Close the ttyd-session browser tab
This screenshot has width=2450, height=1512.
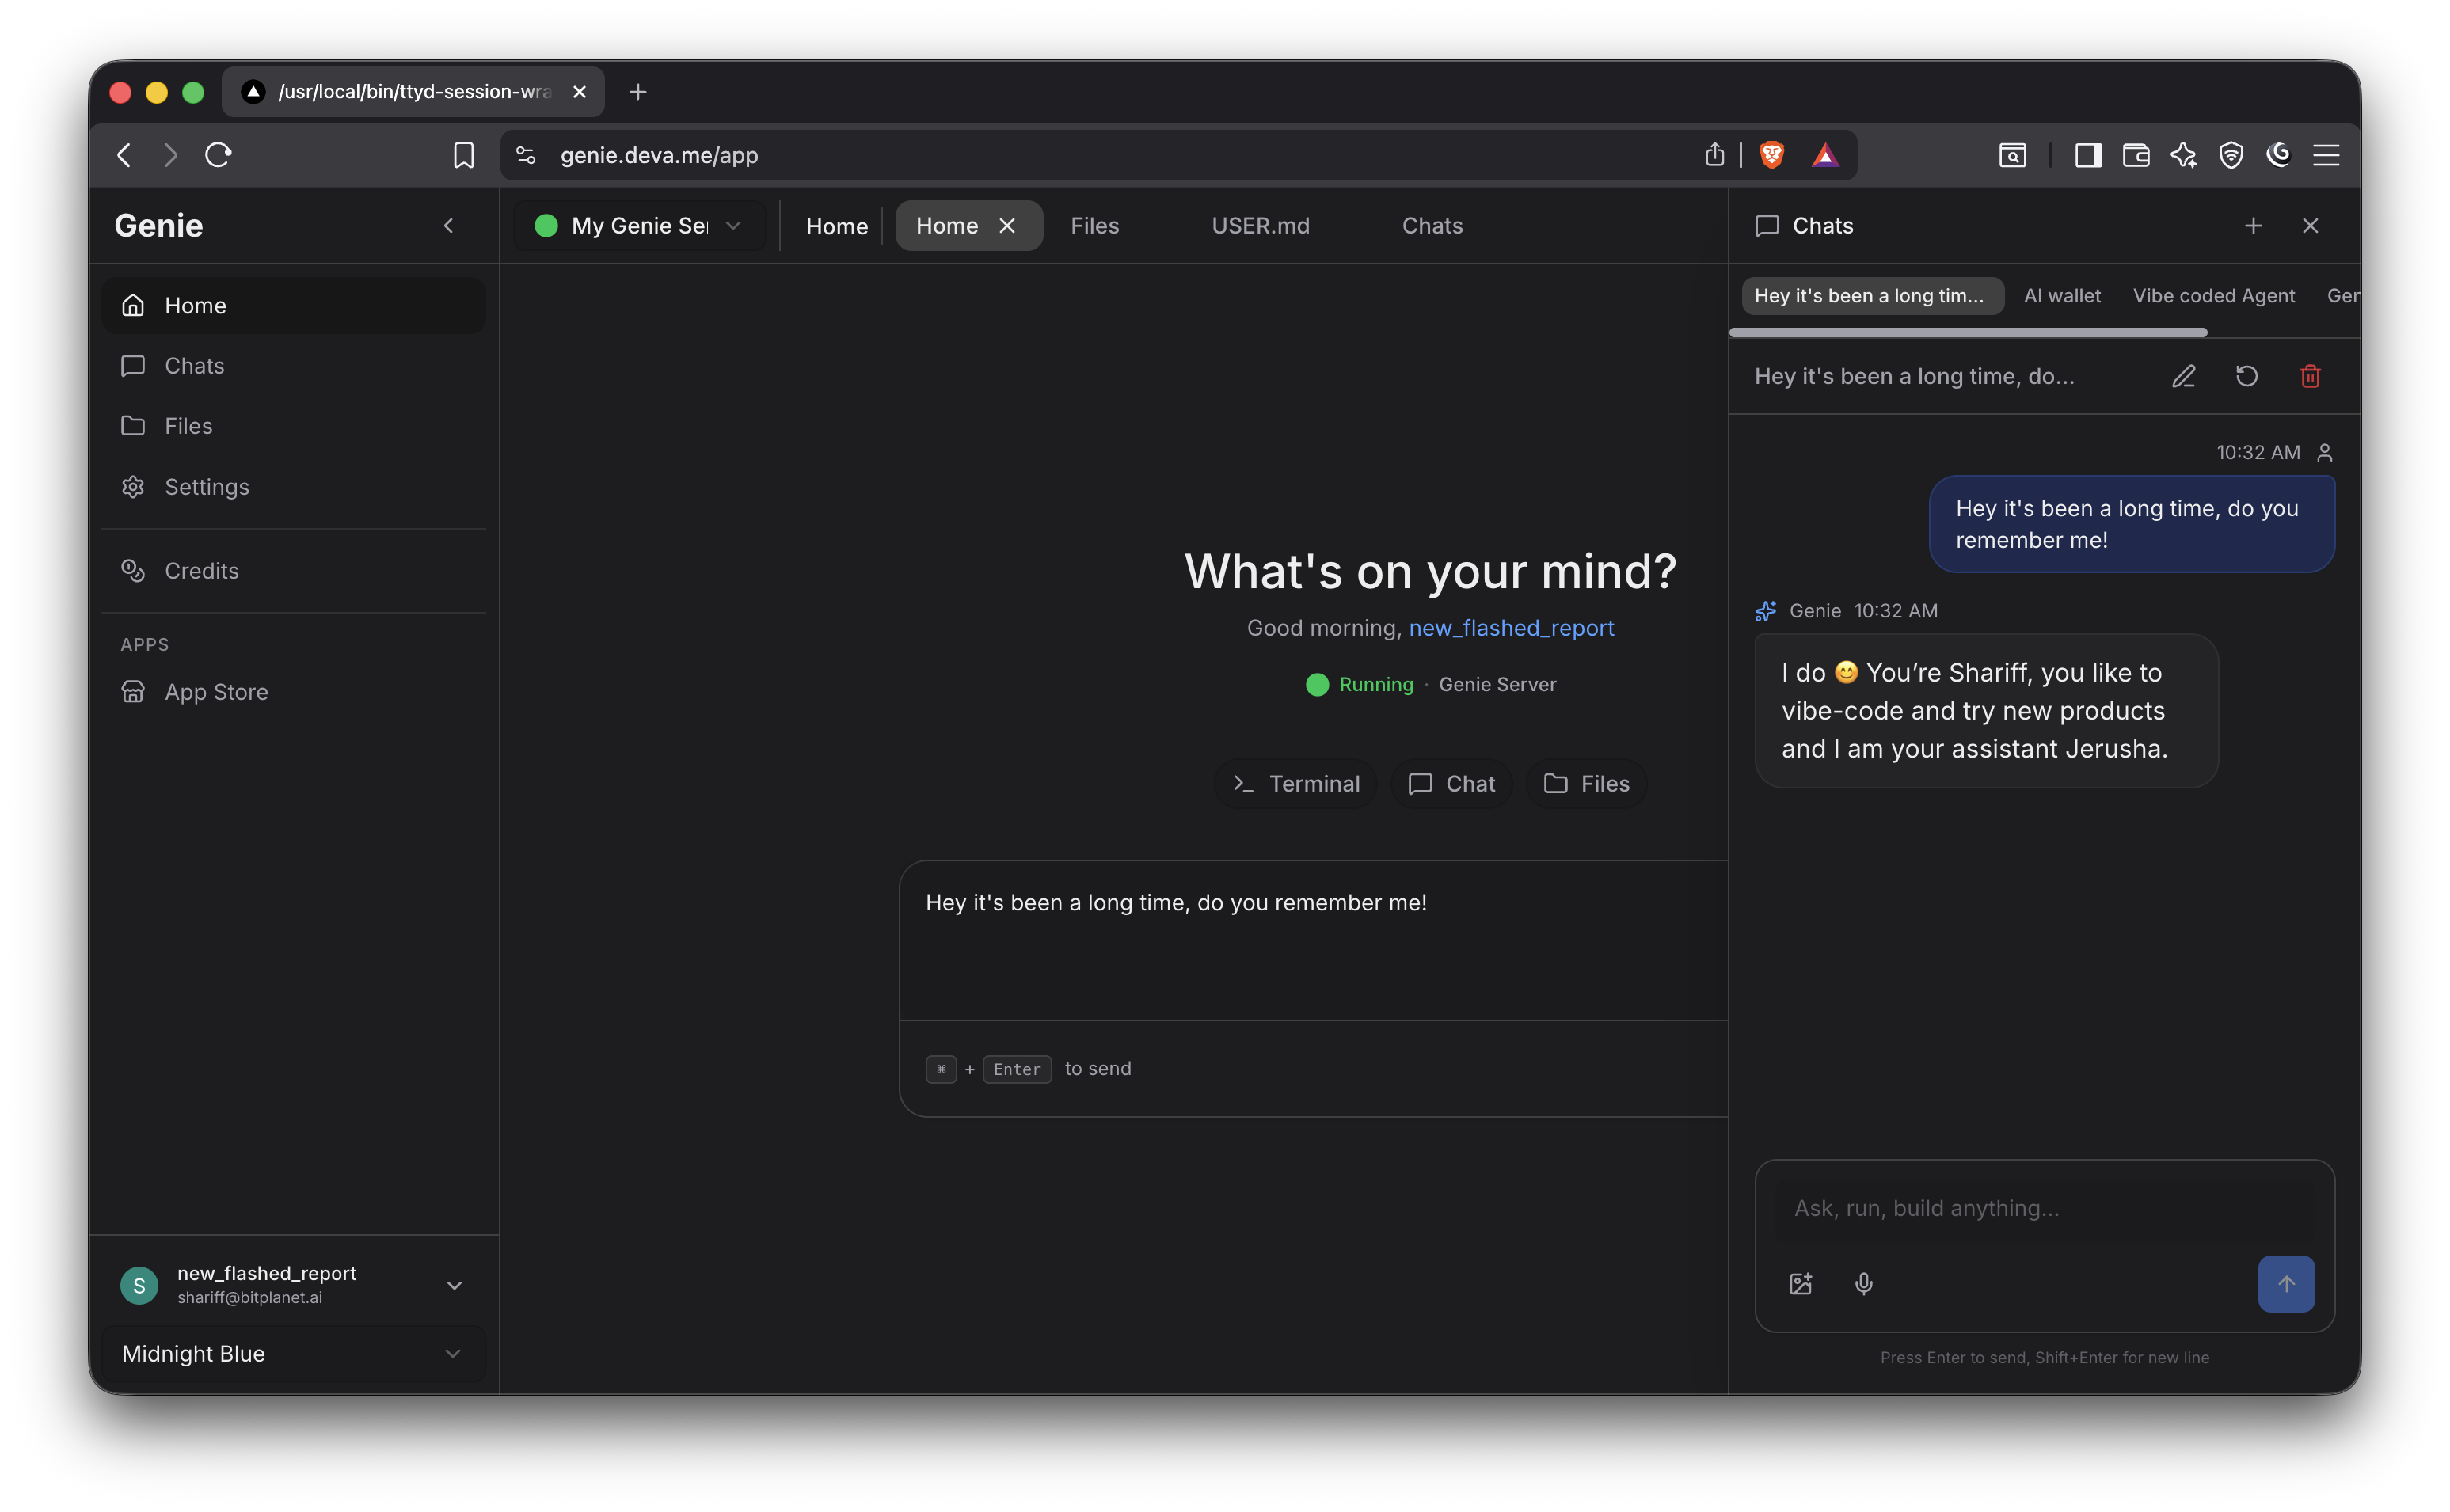click(579, 92)
